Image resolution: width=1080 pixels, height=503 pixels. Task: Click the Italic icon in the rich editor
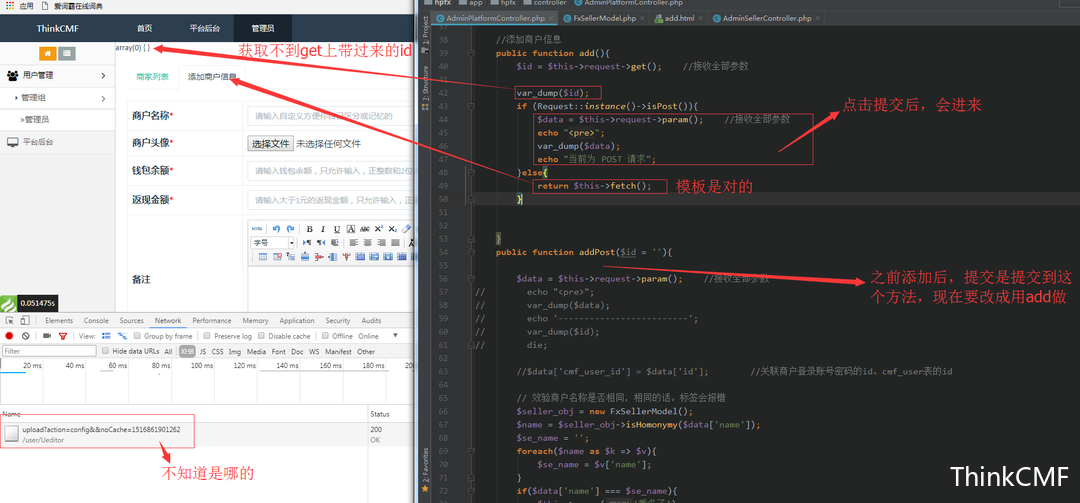(323, 229)
